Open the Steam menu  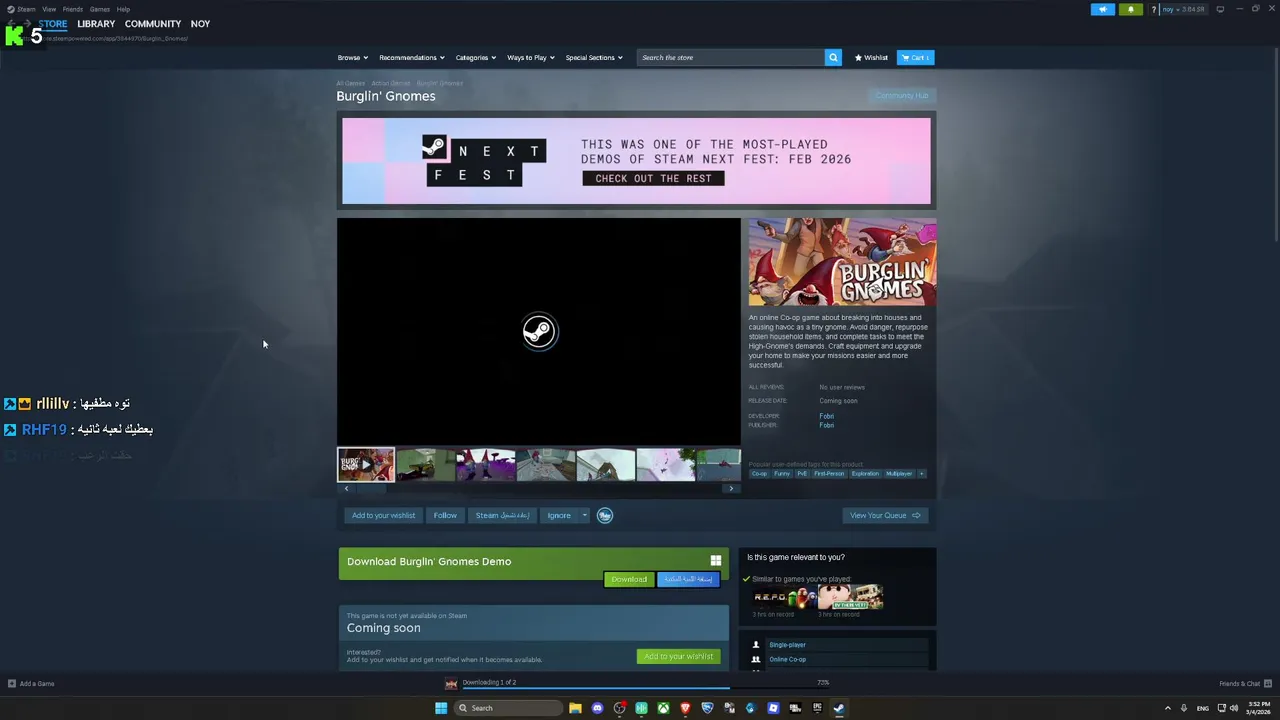coord(21,9)
